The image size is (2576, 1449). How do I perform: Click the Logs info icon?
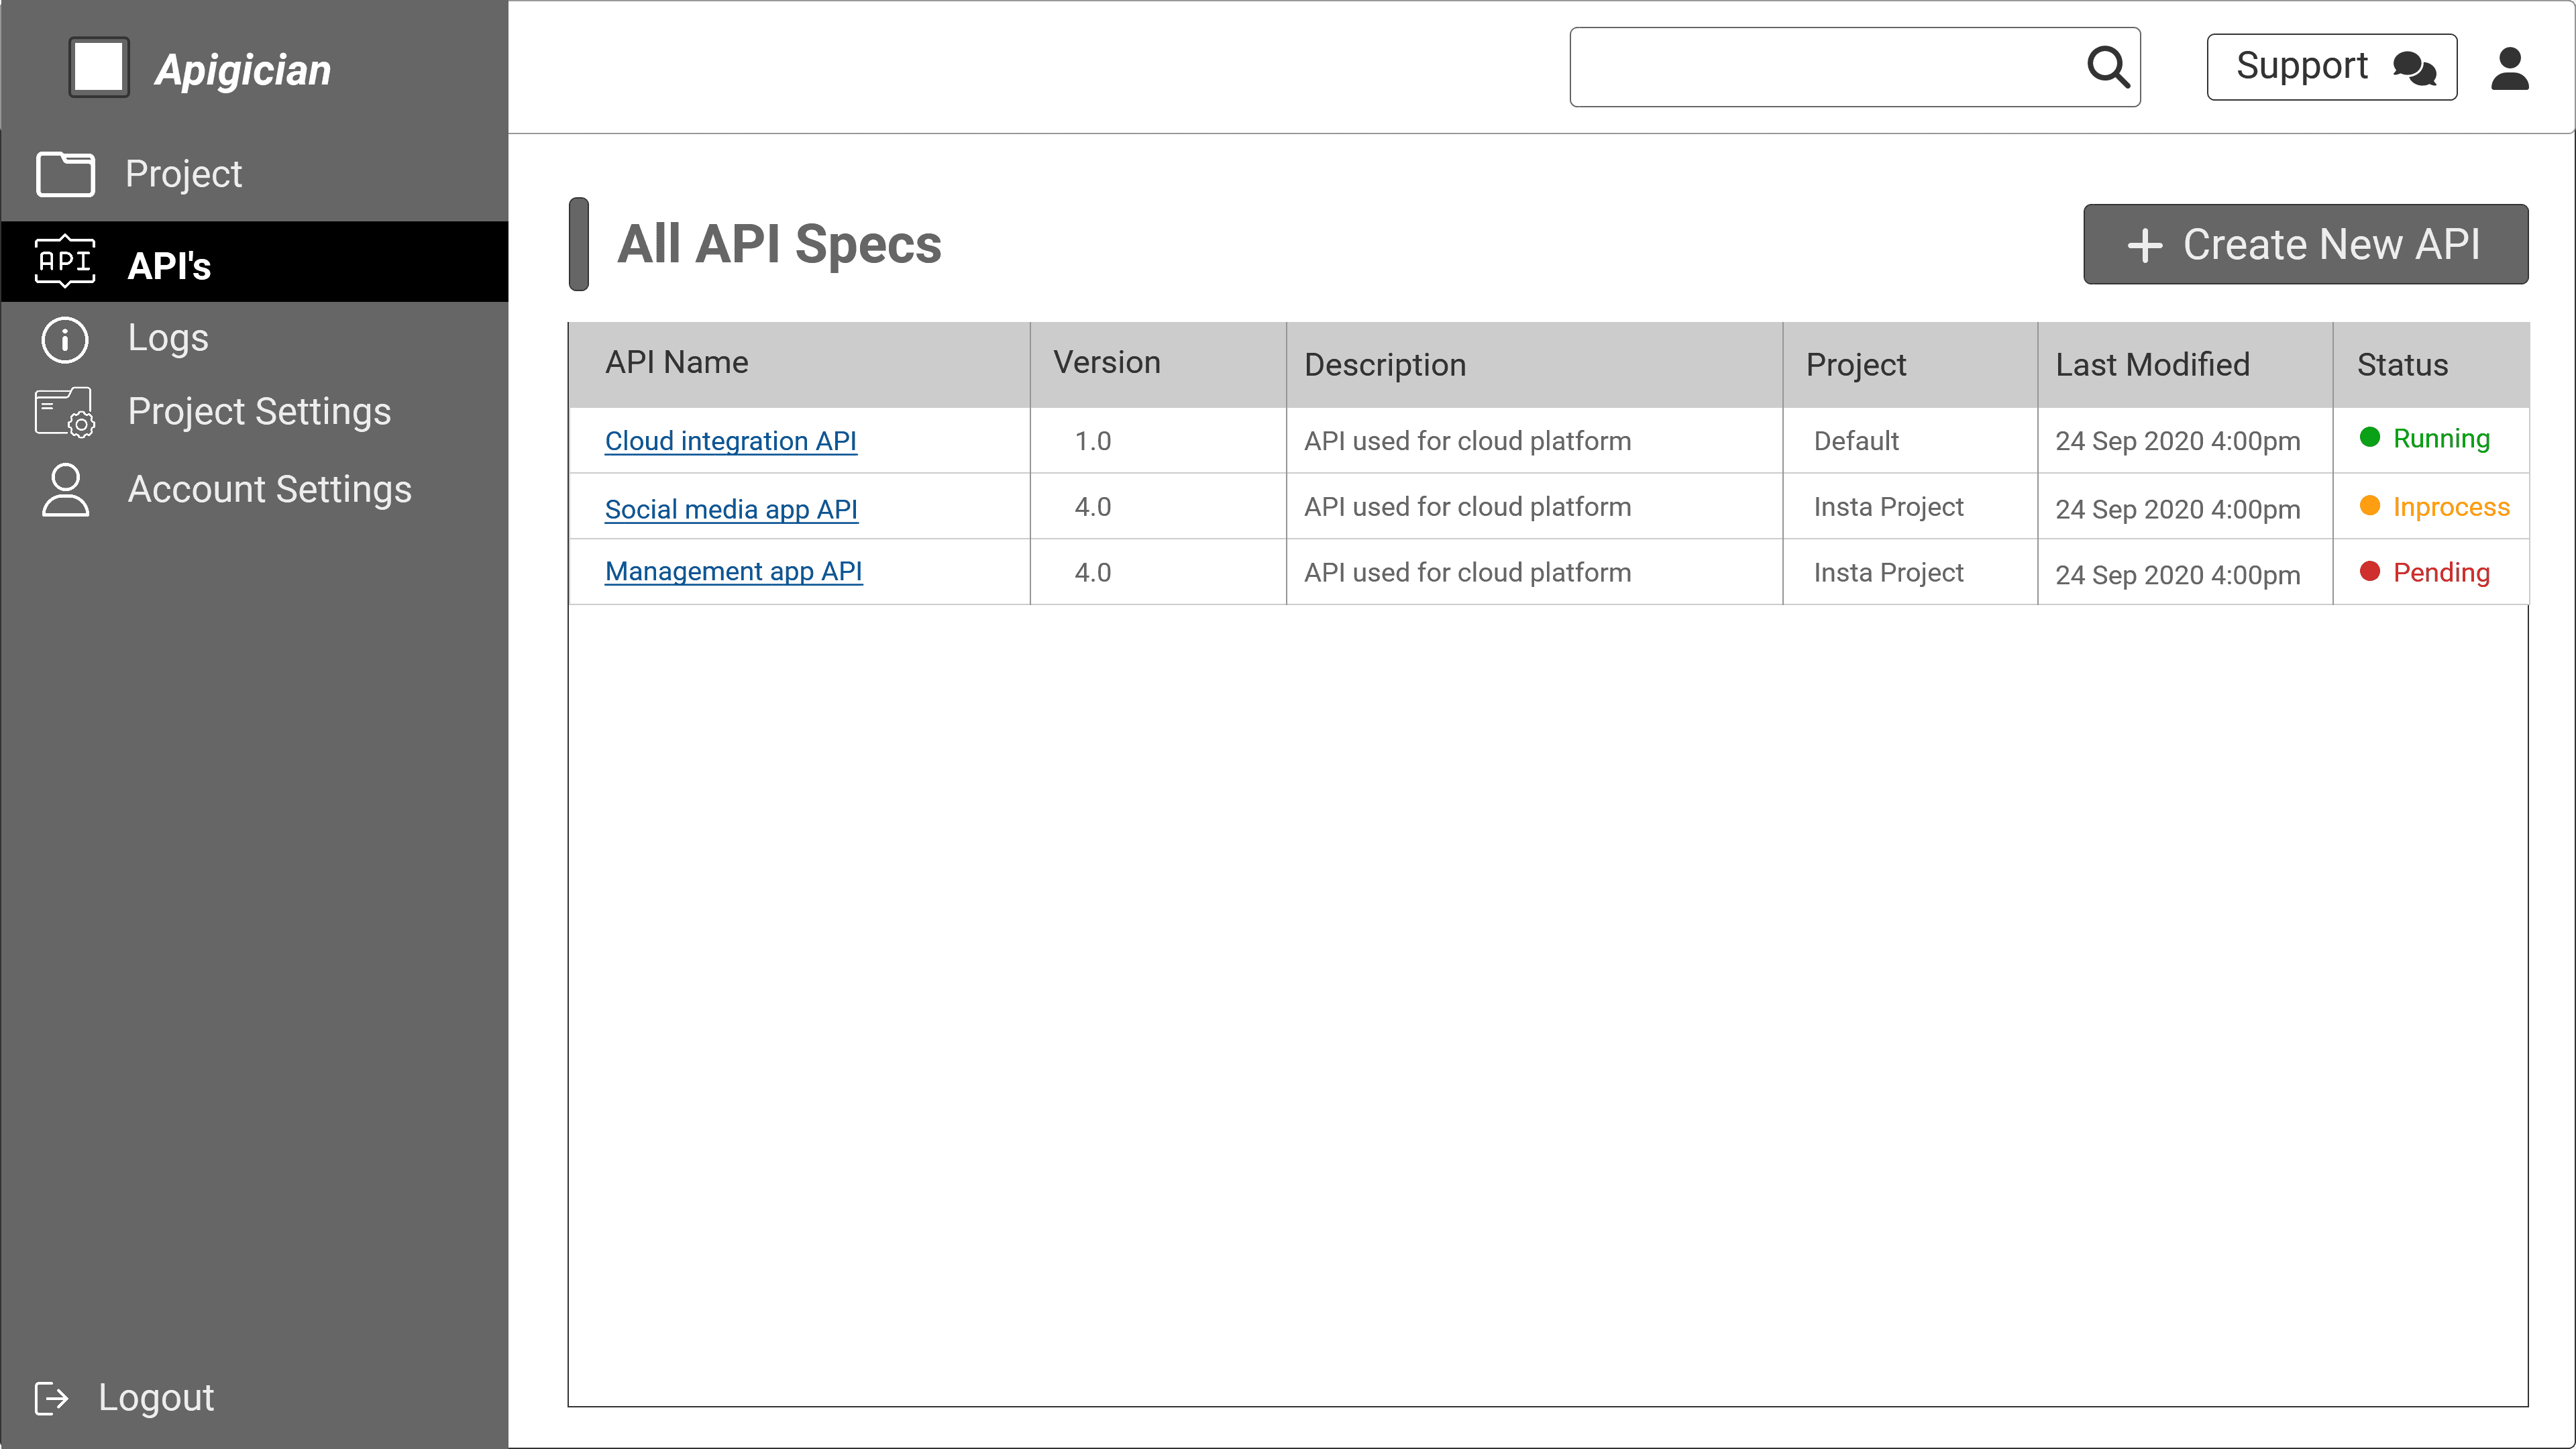65,339
